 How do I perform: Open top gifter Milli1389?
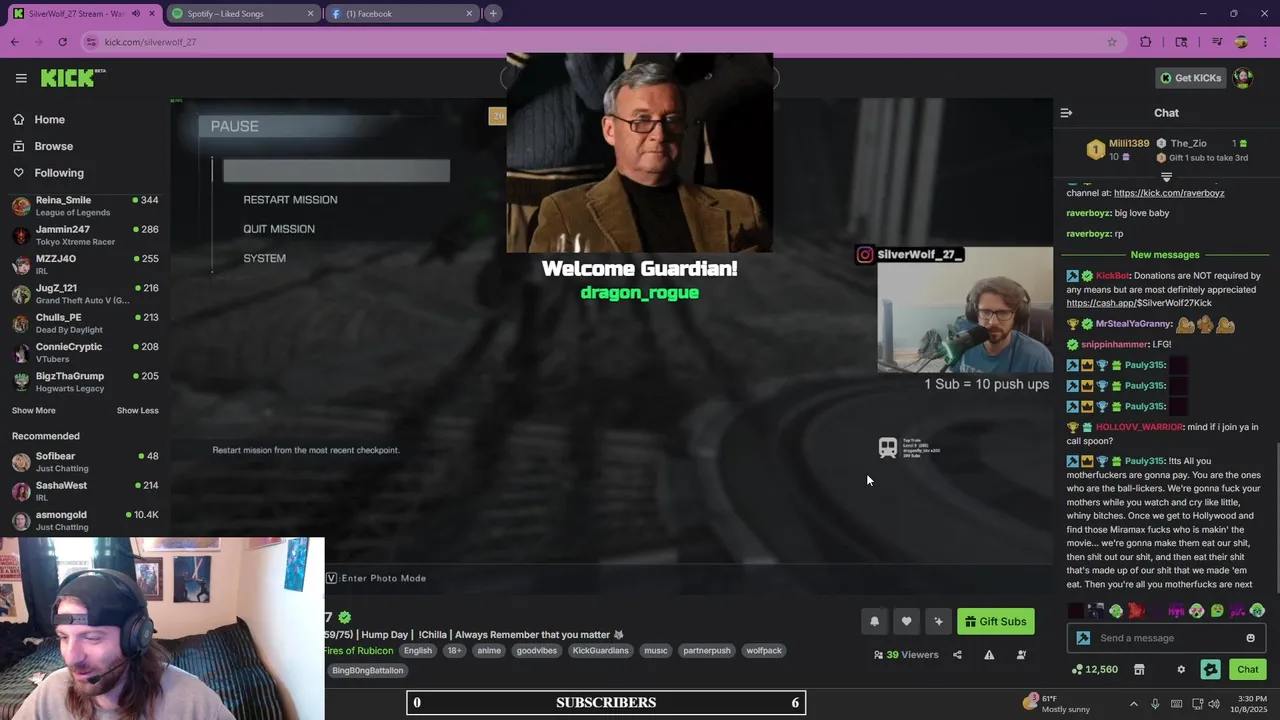[x=1129, y=144]
